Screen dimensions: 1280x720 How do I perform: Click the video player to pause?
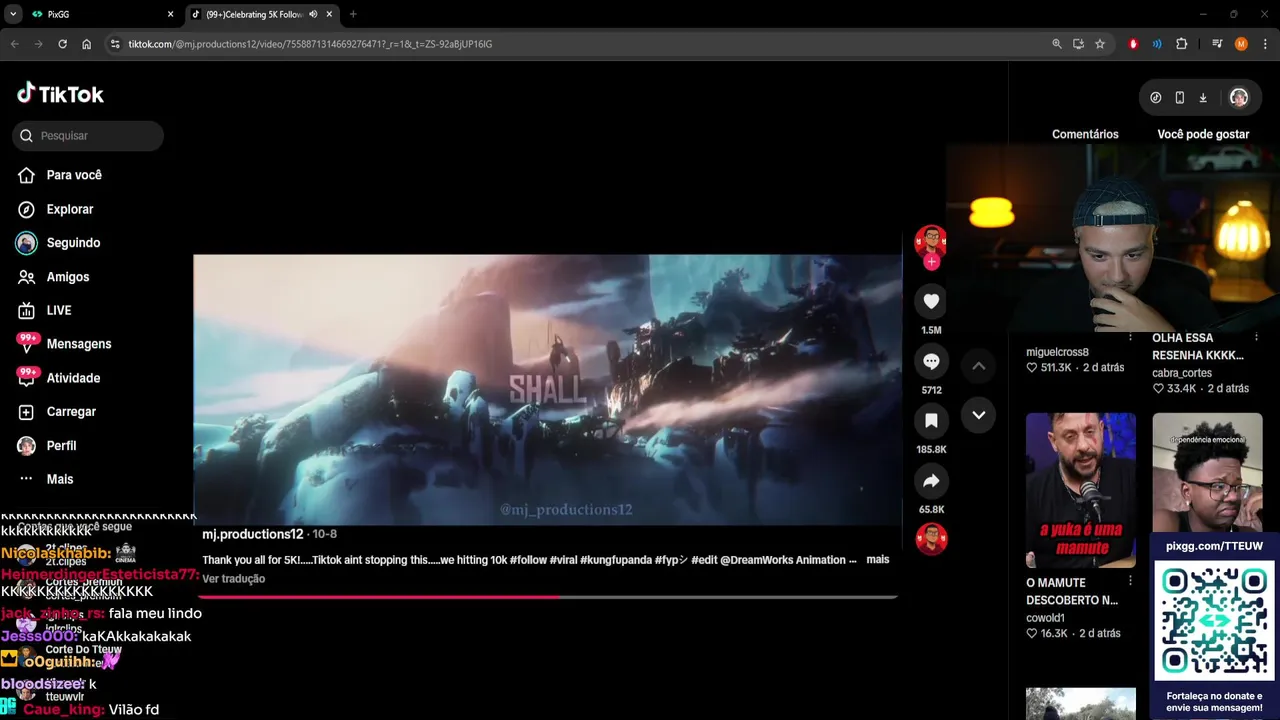547,389
